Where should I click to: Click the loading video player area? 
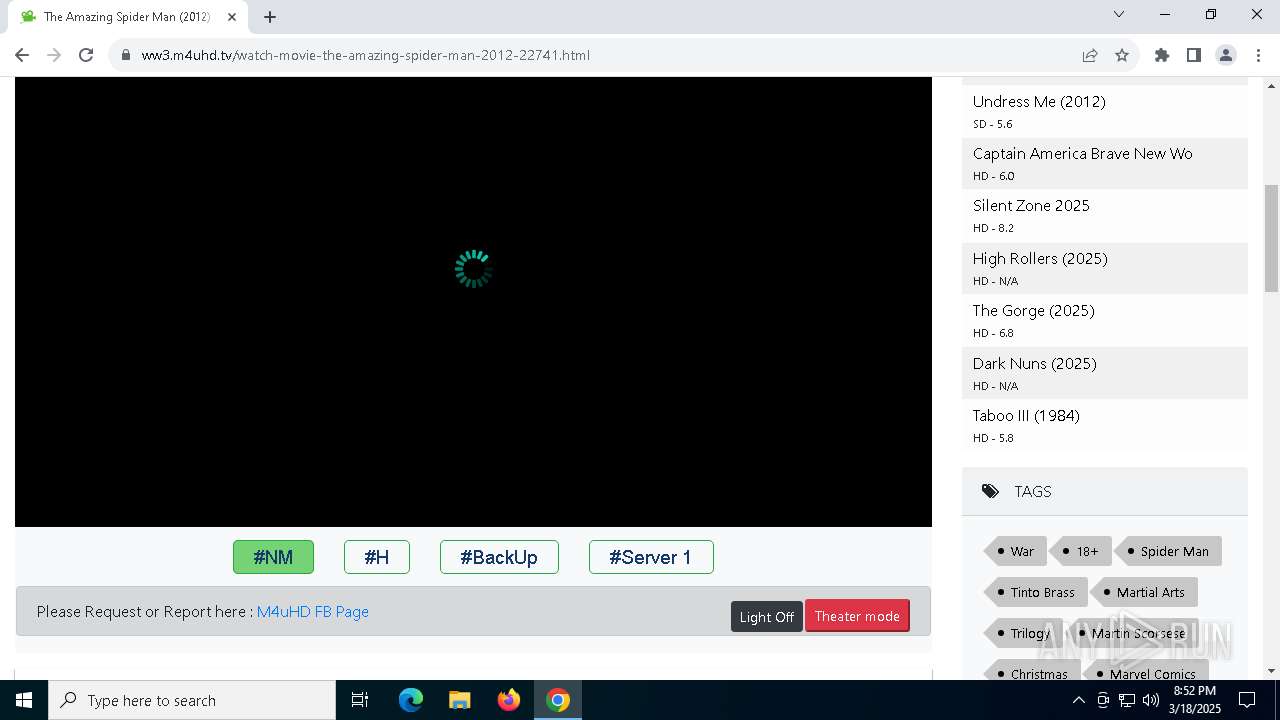click(473, 300)
